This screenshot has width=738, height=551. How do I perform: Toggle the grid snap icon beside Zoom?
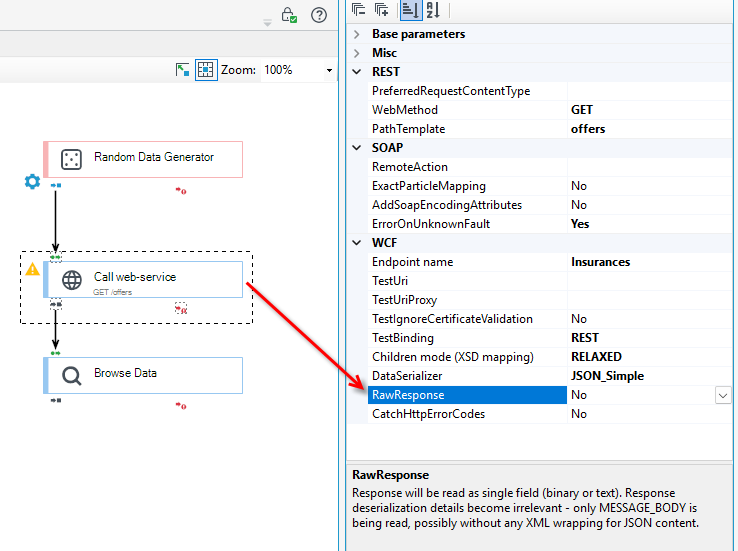click(x=206, y=70)
